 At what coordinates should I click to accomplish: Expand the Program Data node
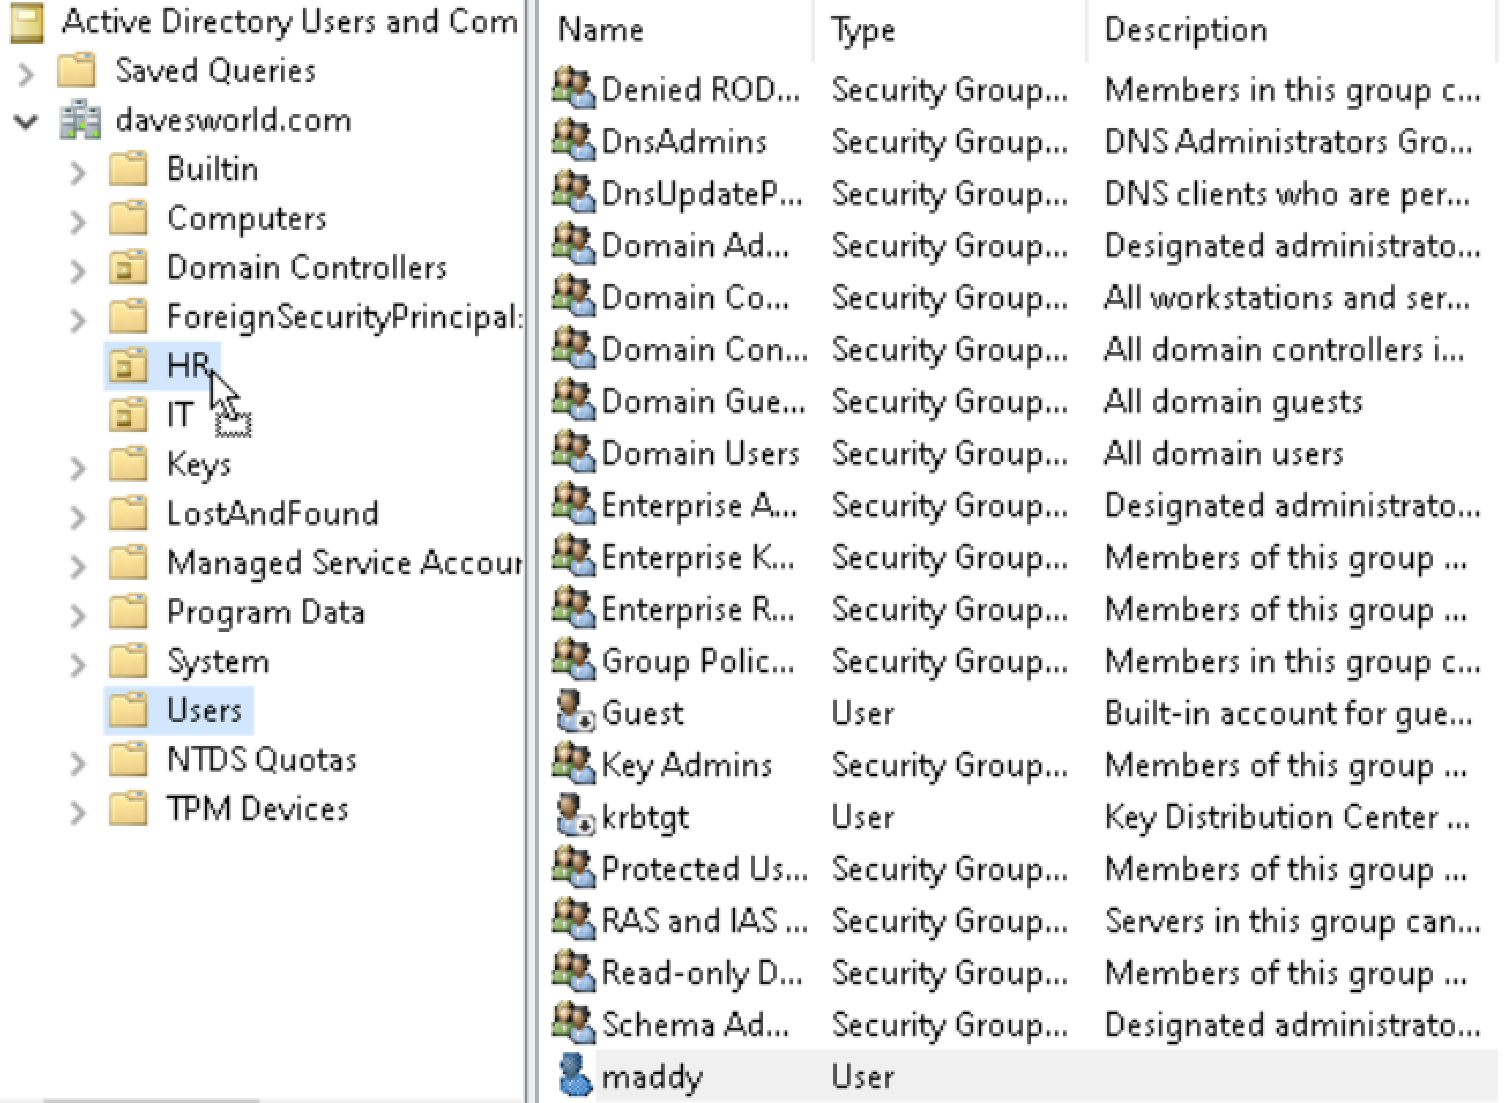click(x=79, y=615)
